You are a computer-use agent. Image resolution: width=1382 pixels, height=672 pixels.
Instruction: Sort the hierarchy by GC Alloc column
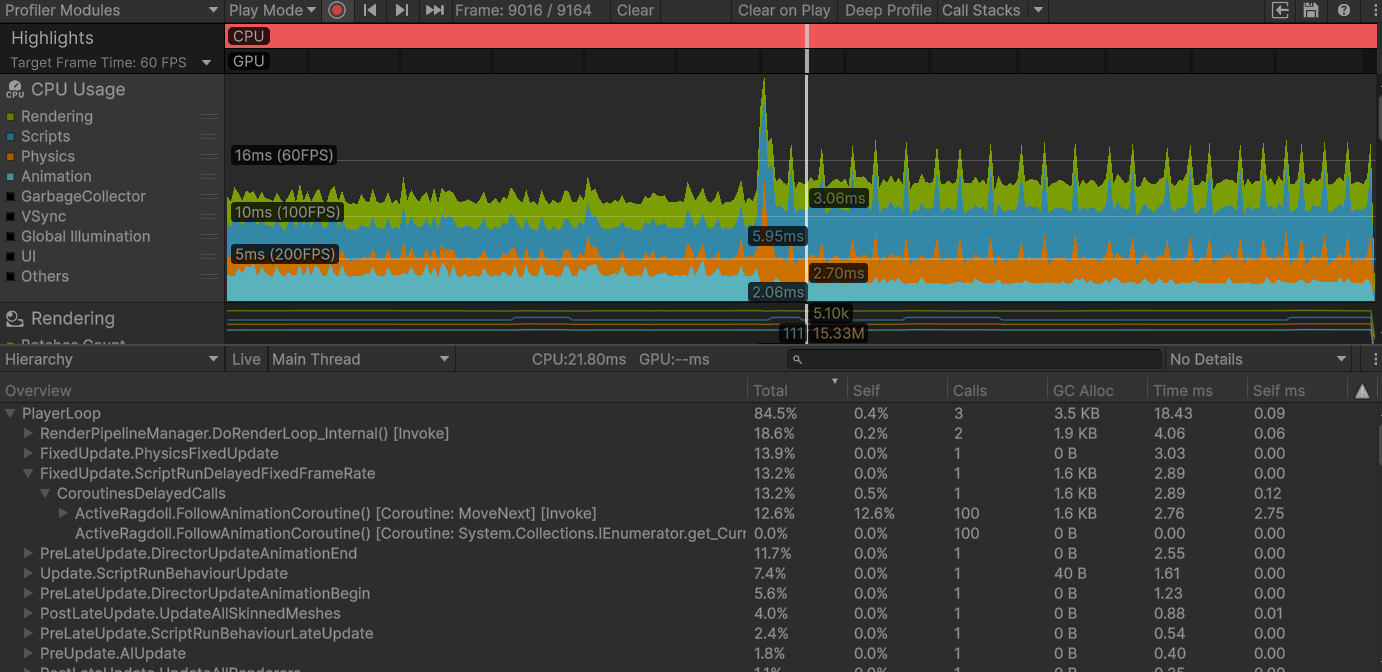(1083, 391)
